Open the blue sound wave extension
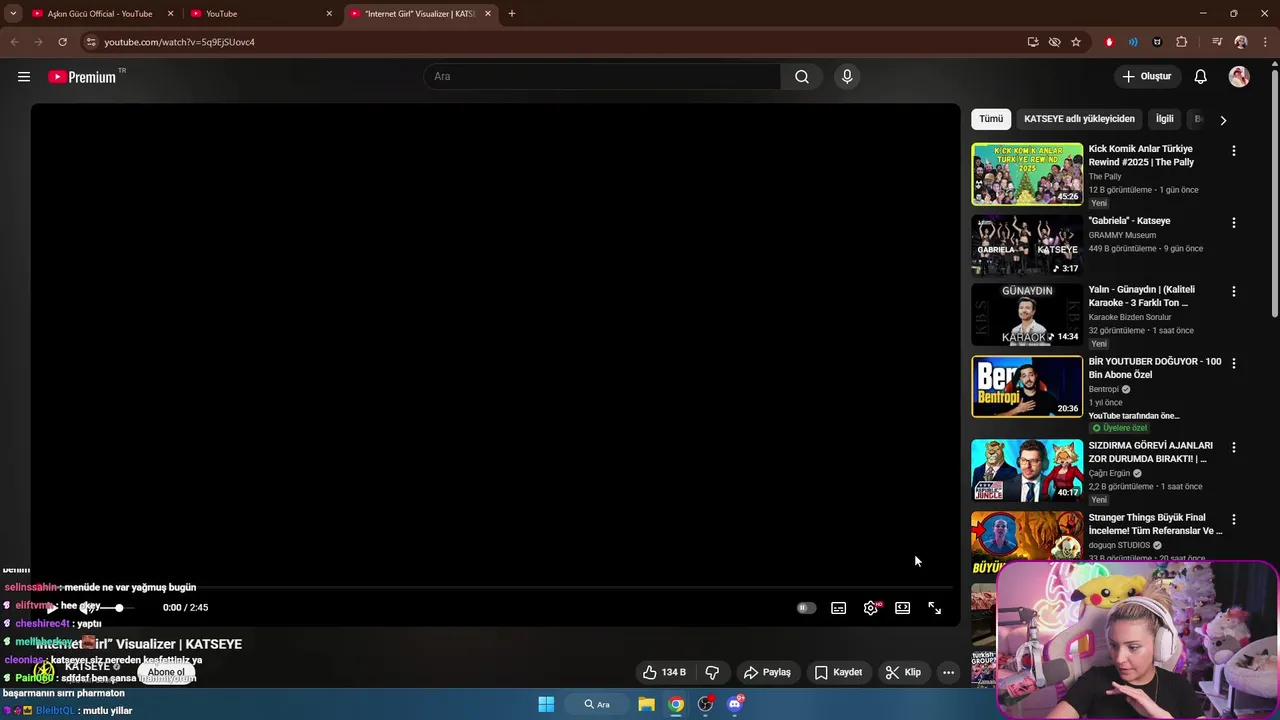Screen dimensions: 1280x720 pyautogui.click(x=1133, y=42)
